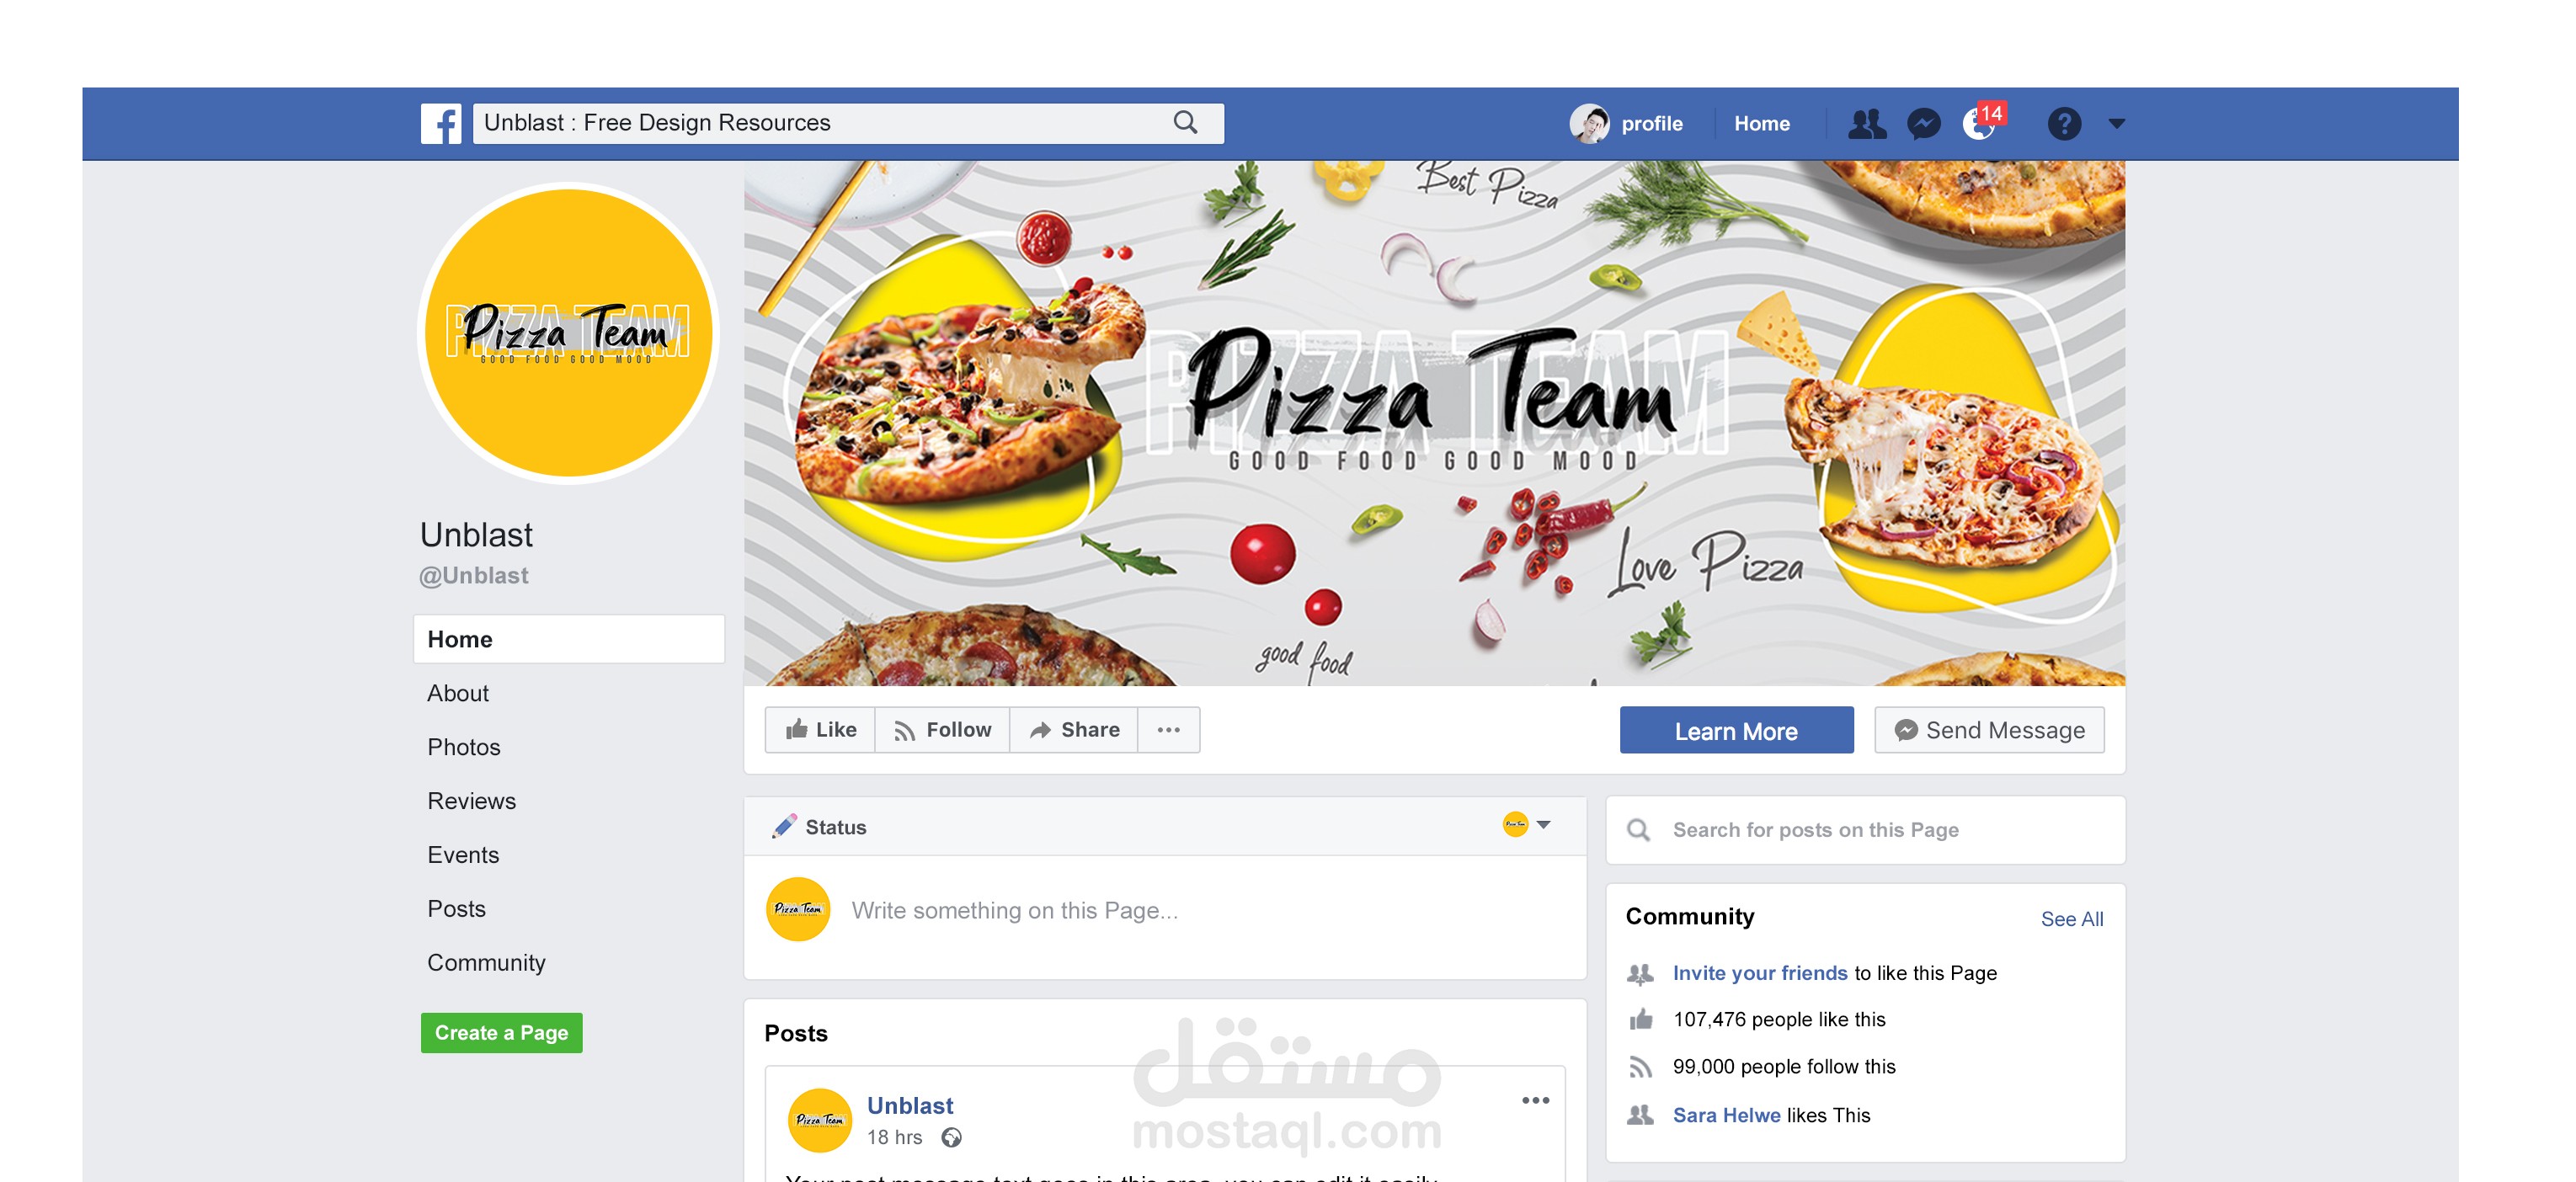Click the profile avatar picture in the top bar

point(1589,123)
